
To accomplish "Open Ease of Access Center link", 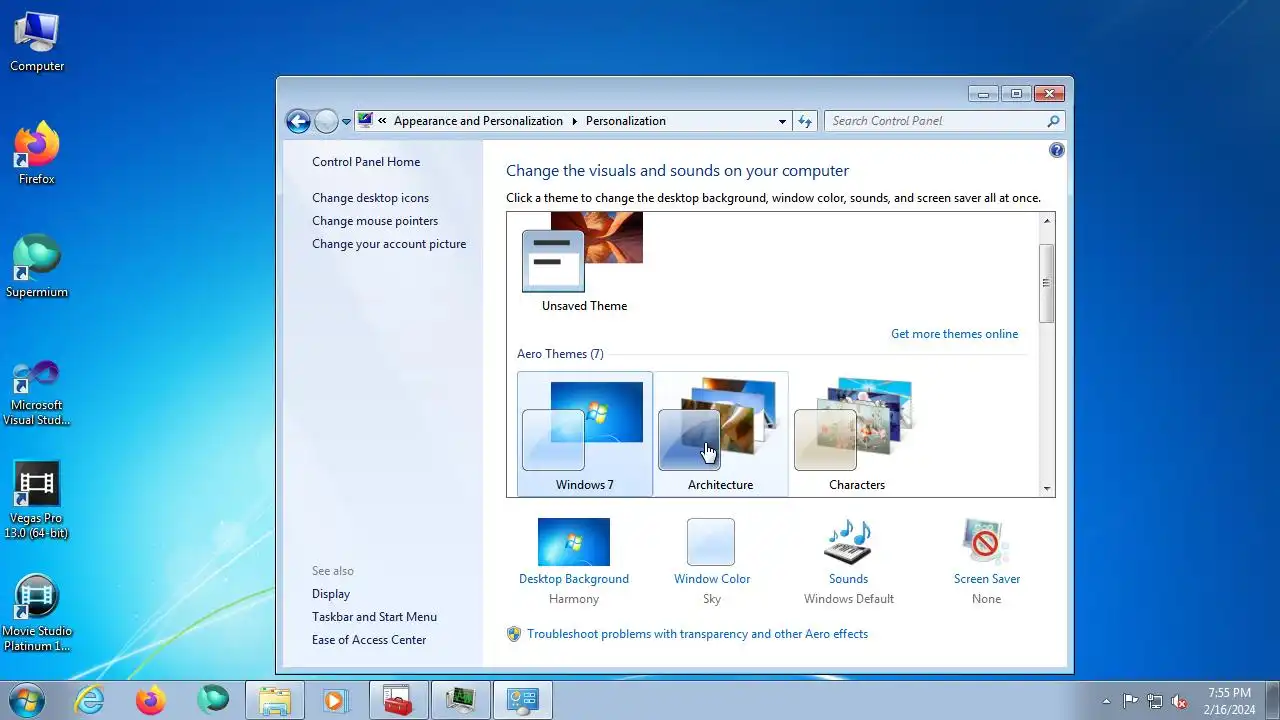I will 369,640.
